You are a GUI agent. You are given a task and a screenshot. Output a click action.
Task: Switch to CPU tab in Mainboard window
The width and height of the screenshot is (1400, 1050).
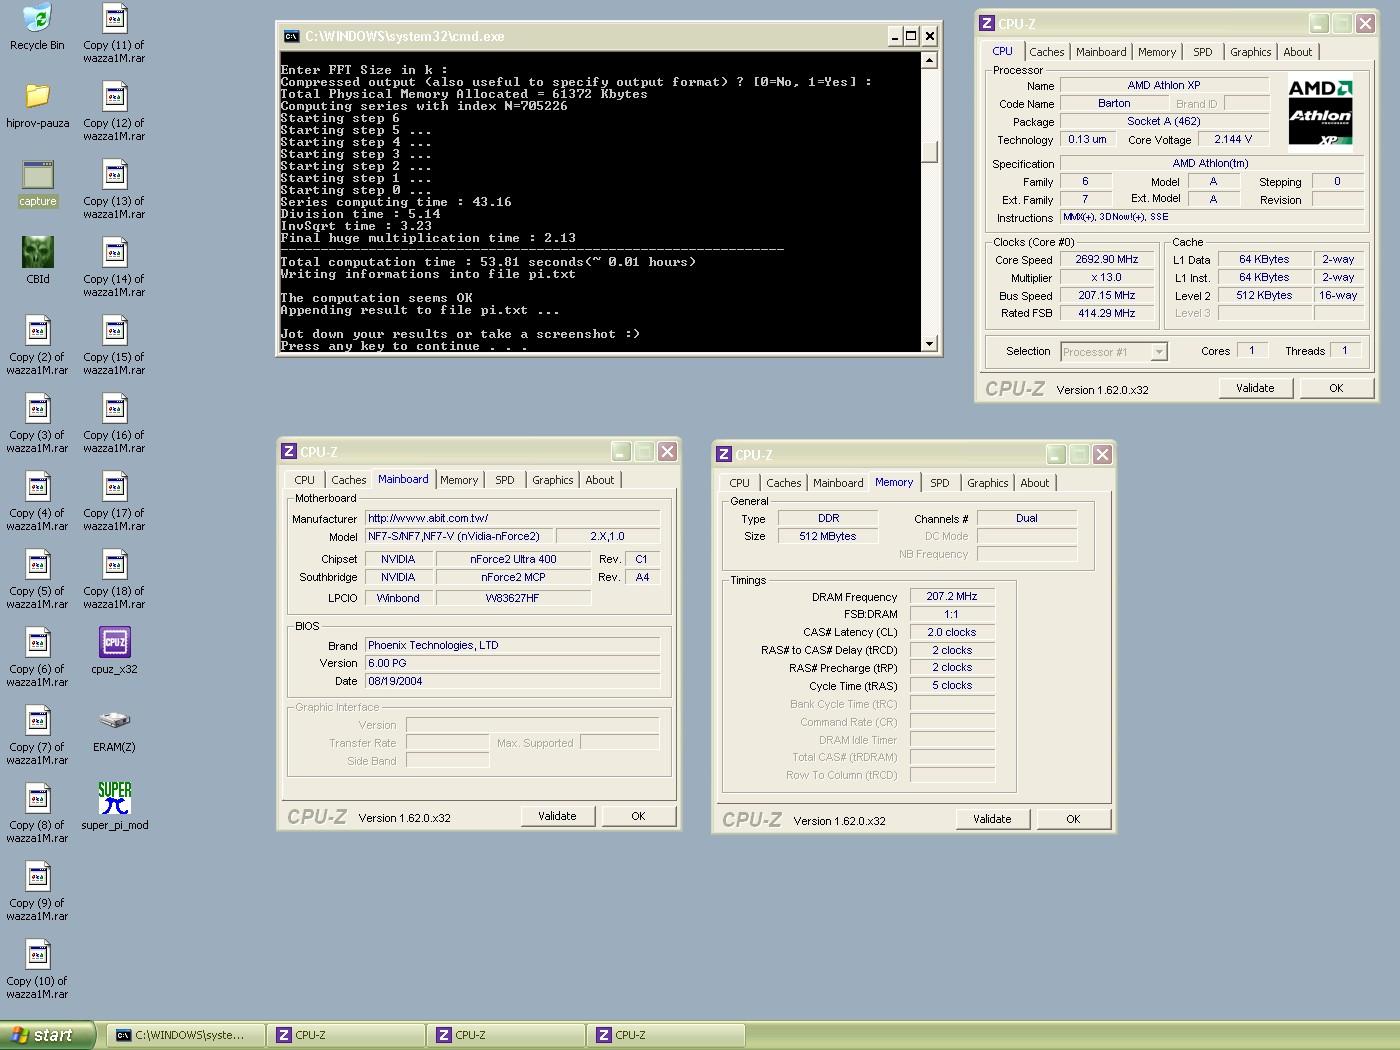305,480
